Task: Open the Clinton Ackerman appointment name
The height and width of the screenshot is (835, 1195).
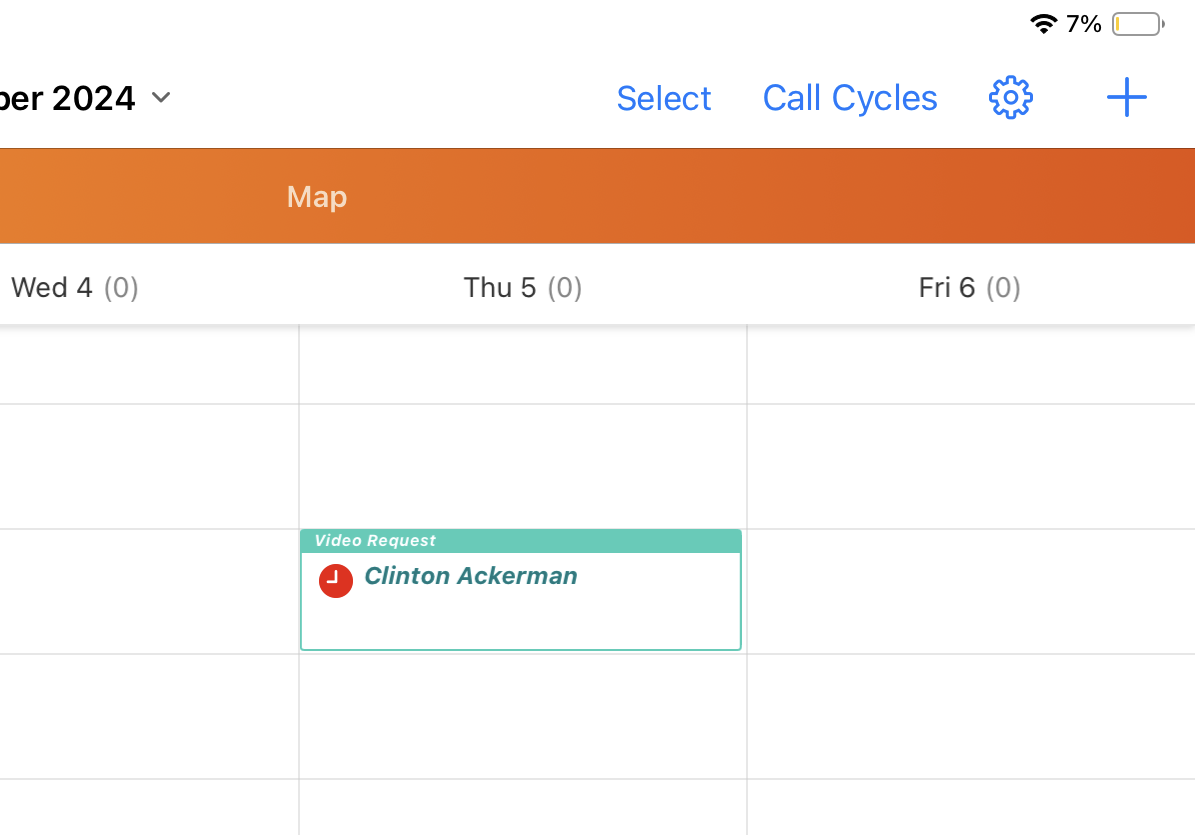Action: 470,576
